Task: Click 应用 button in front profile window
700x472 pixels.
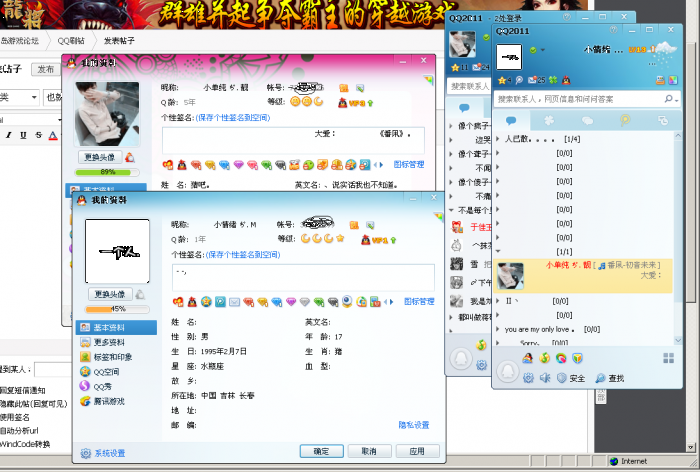Action: pyautogui.click(x=417, y=451)
